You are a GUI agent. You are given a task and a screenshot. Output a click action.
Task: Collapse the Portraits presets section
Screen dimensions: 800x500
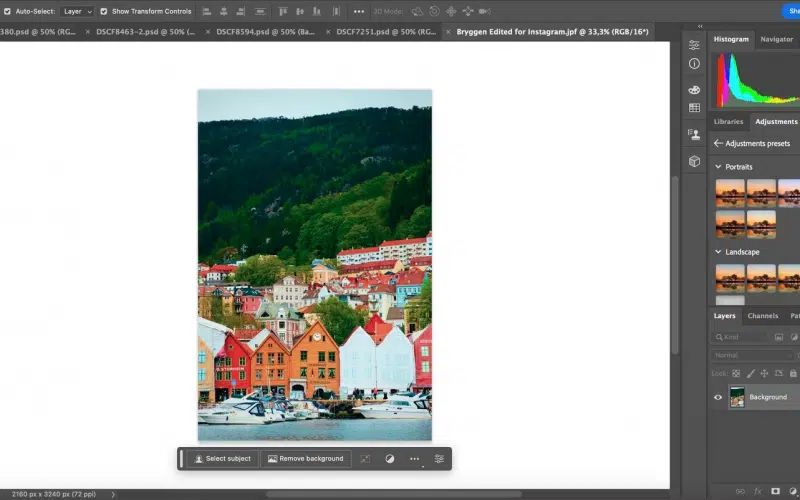pyautogui.click(x=718, y=167)
